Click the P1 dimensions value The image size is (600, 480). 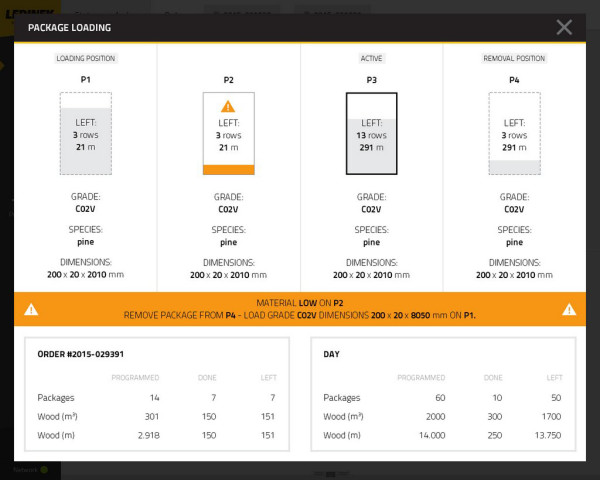click(85, 274)
